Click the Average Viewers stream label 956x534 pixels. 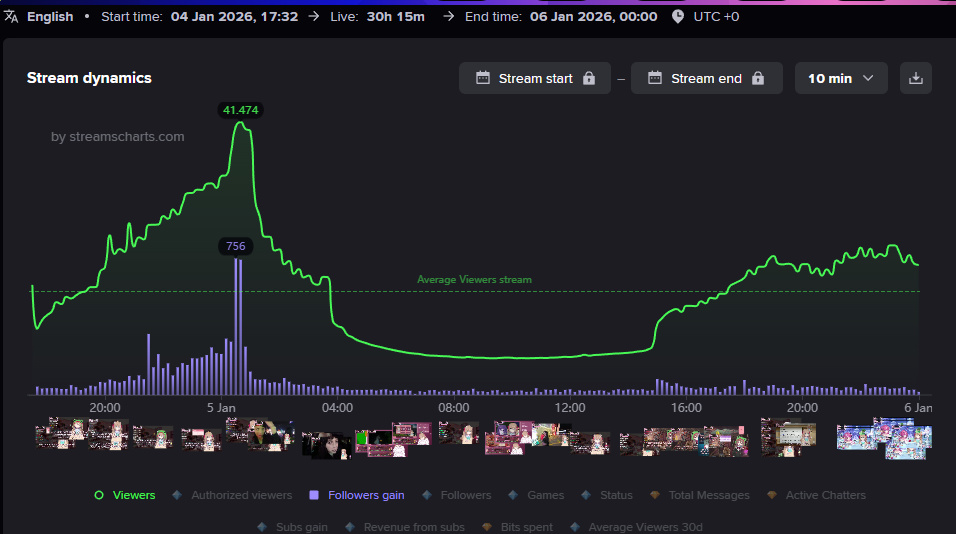(x=474, y=280)
